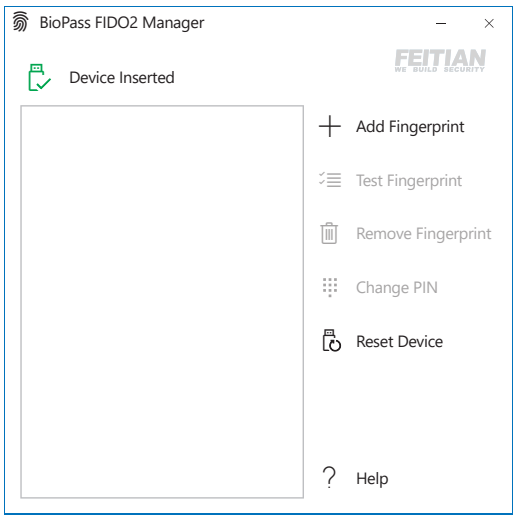Click the plus icon for Add Fingerprint
Image resolution: width=517 pixels, height=518 pixels.
pyautogui.click(x=329, y=126)
